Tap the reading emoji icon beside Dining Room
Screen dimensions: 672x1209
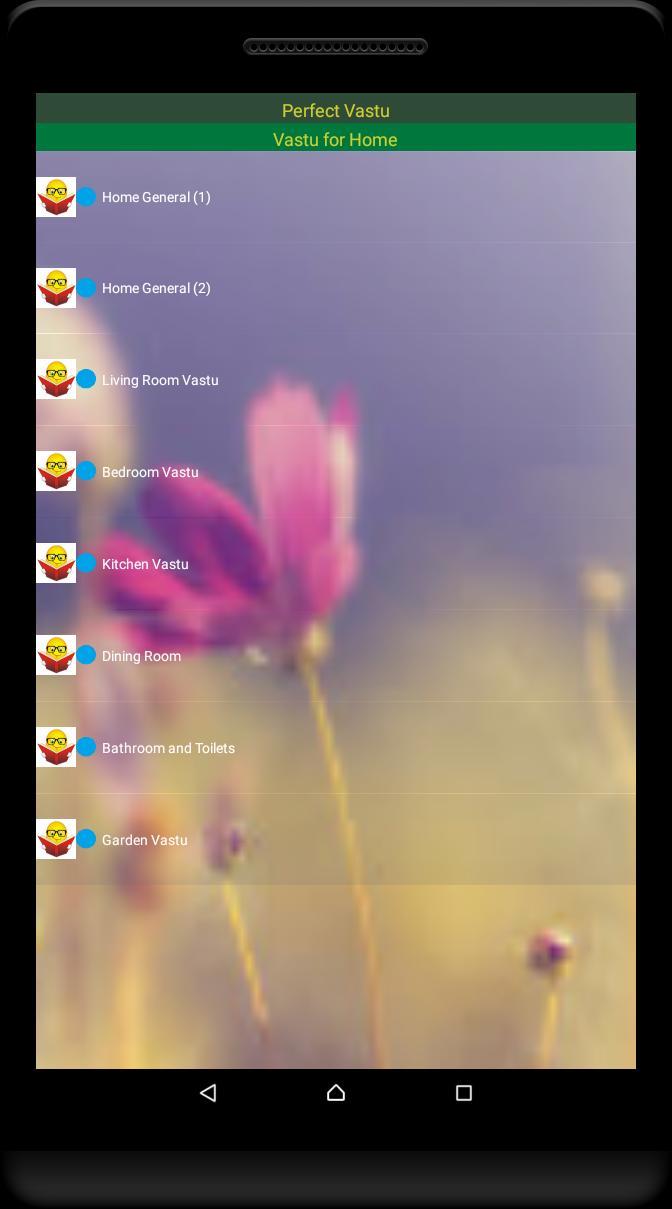pos(56,655)
